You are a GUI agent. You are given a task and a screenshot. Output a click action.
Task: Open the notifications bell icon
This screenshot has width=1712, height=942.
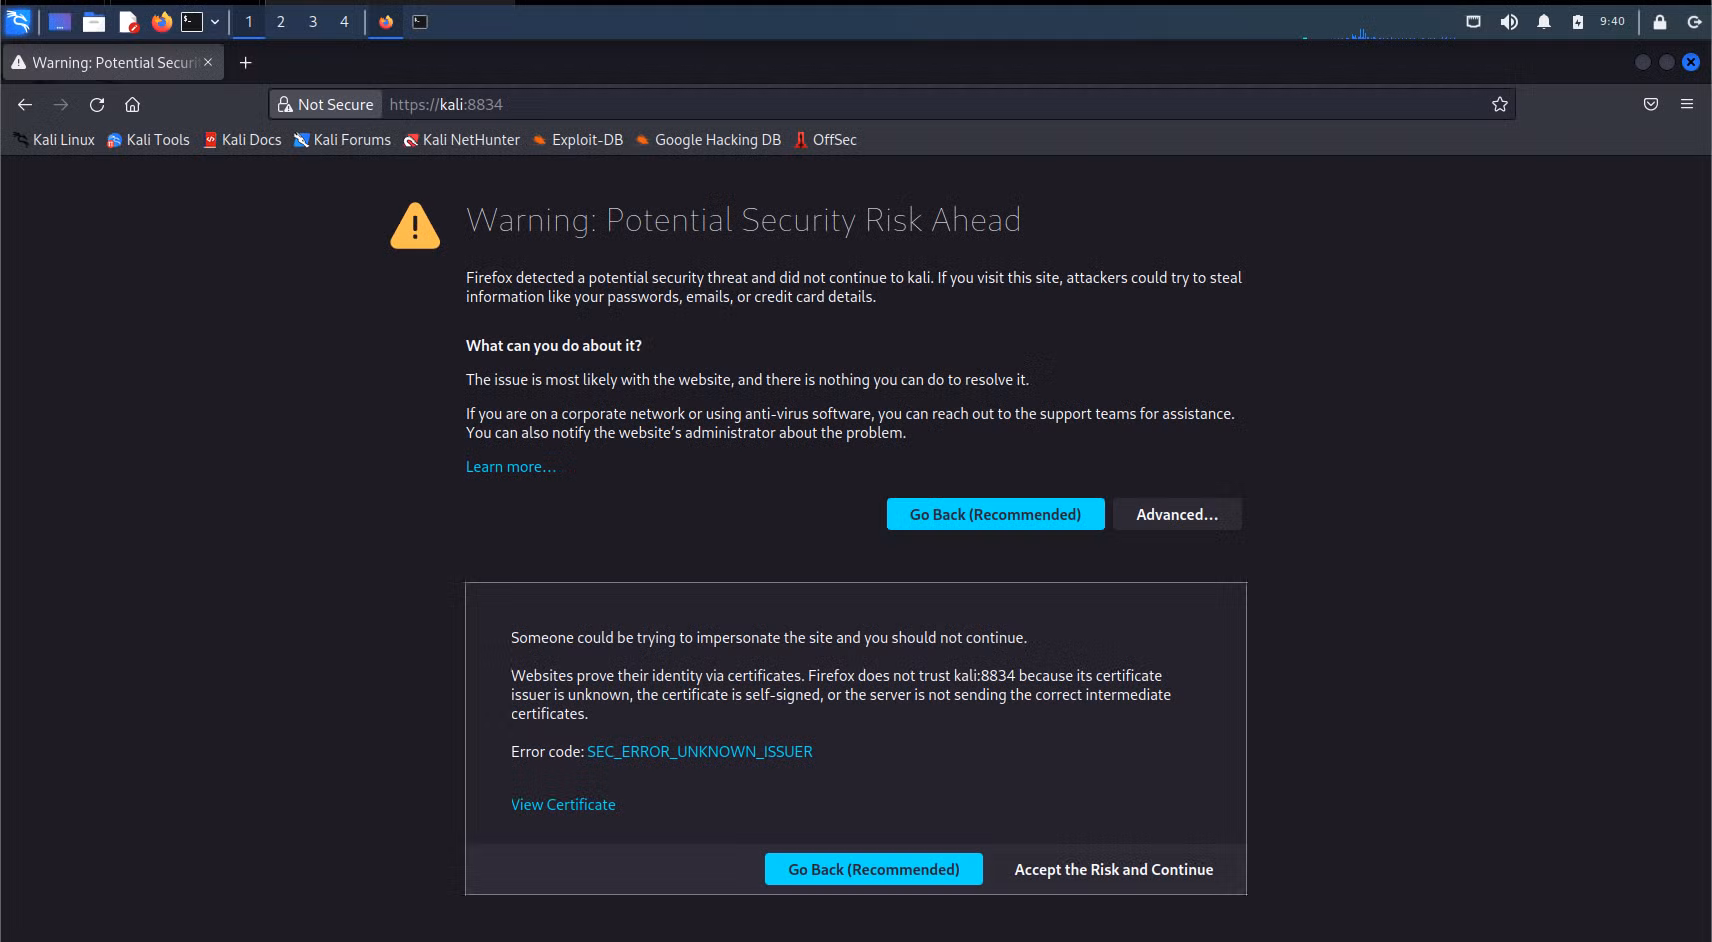(x=1544, y=21)
